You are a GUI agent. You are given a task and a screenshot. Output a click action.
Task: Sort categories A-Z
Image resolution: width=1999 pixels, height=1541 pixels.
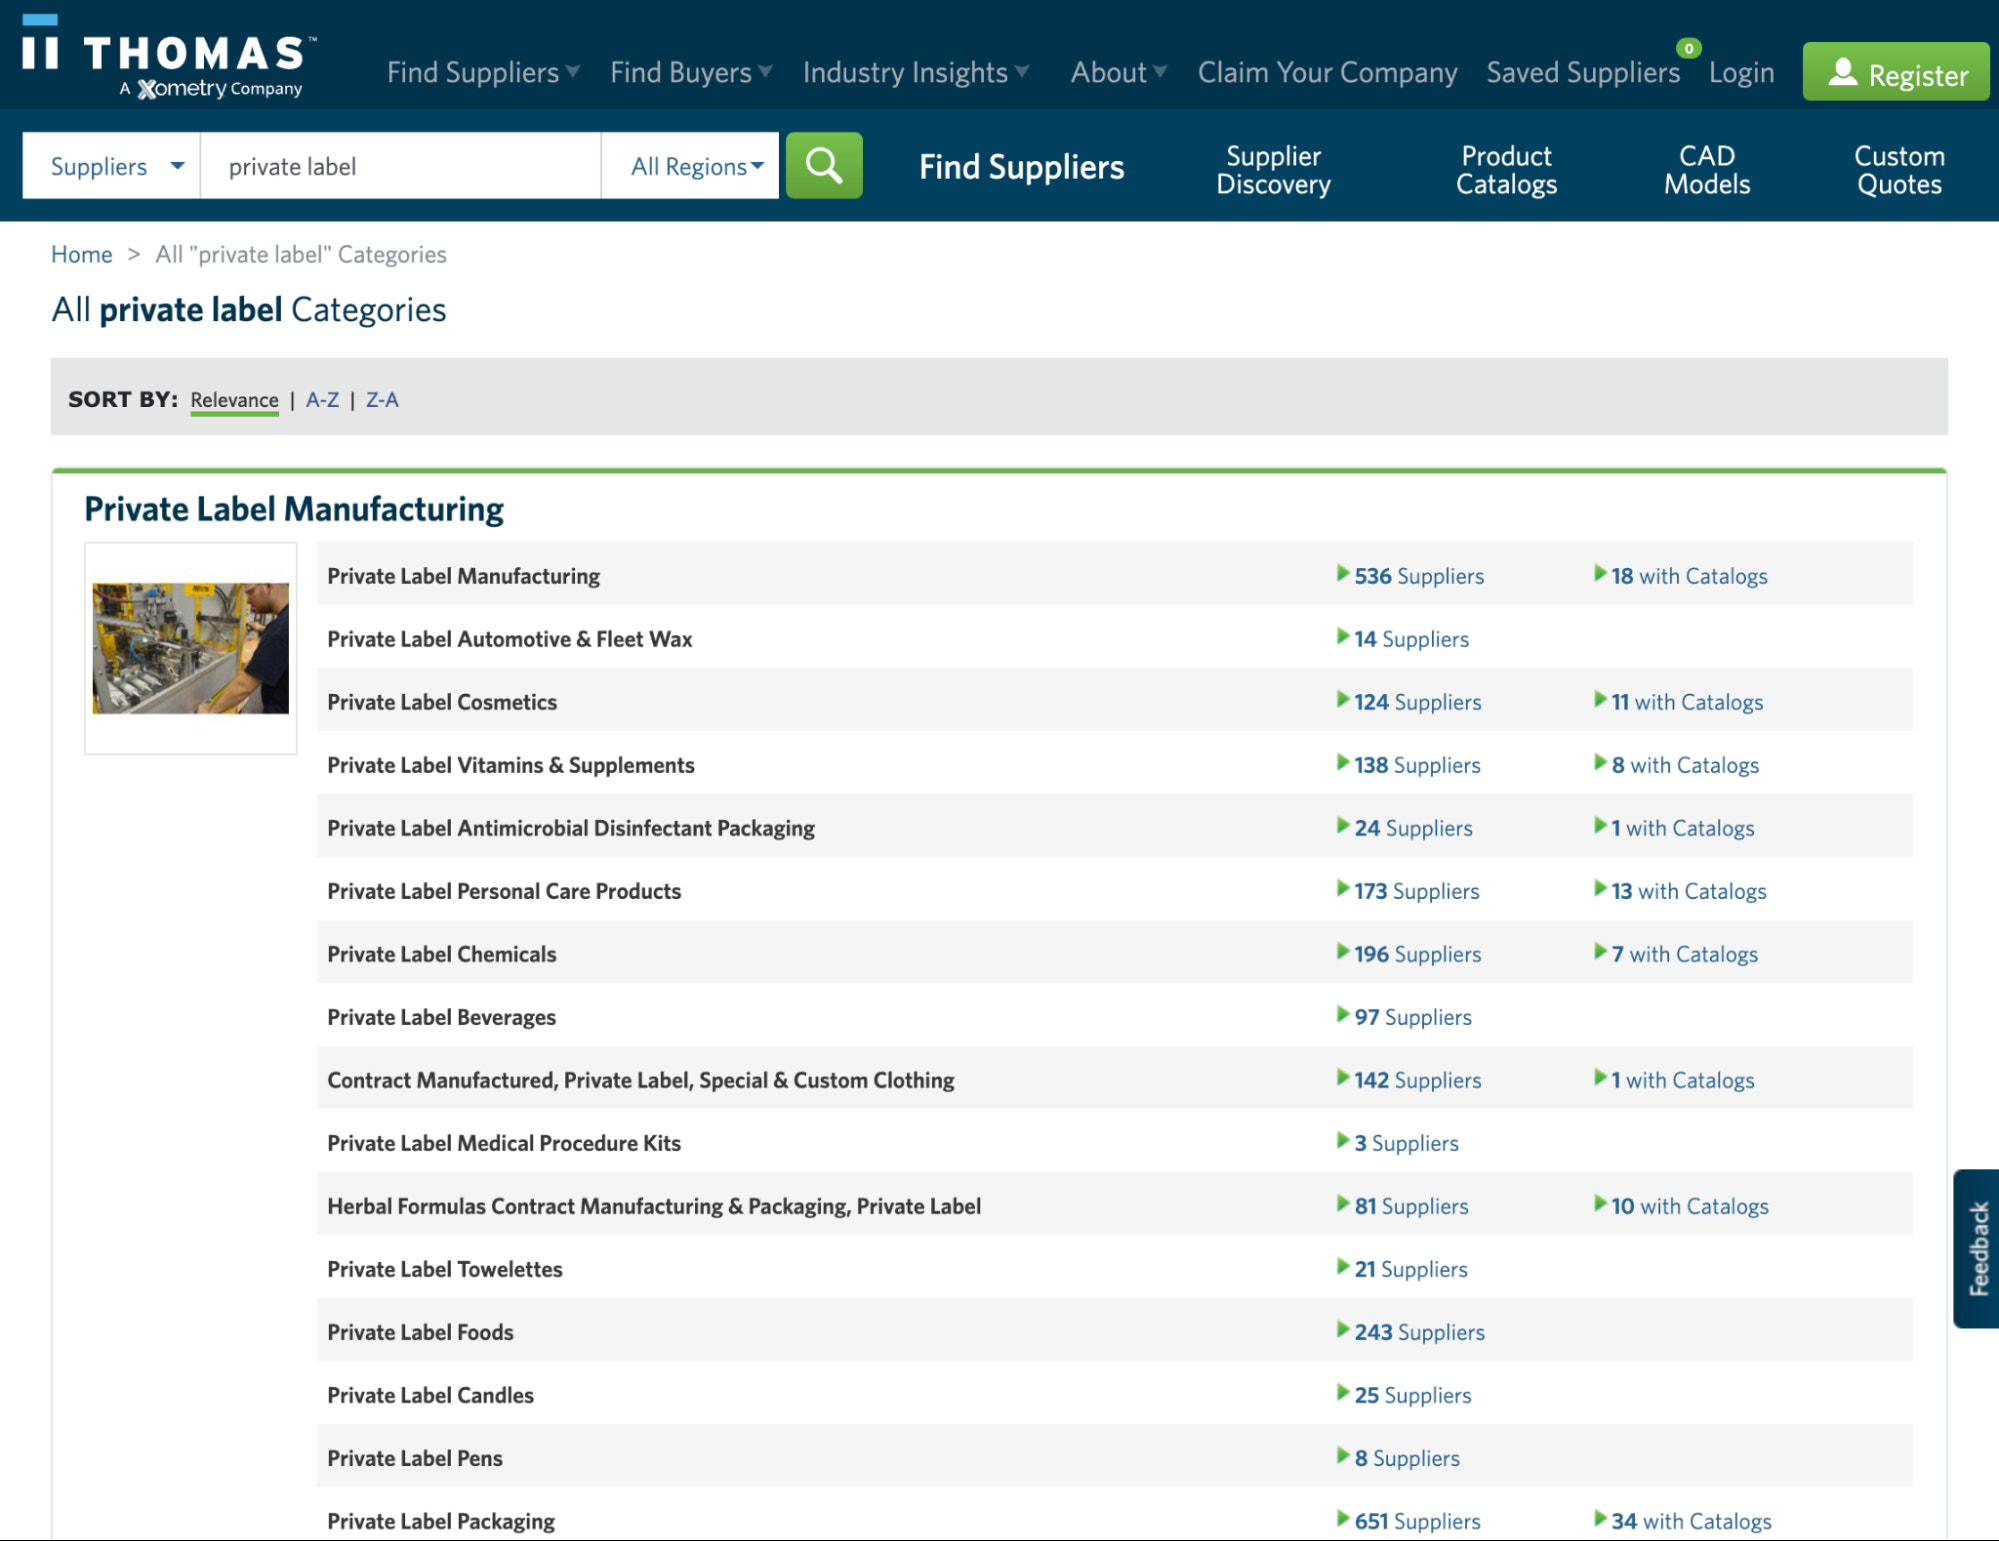322,400
